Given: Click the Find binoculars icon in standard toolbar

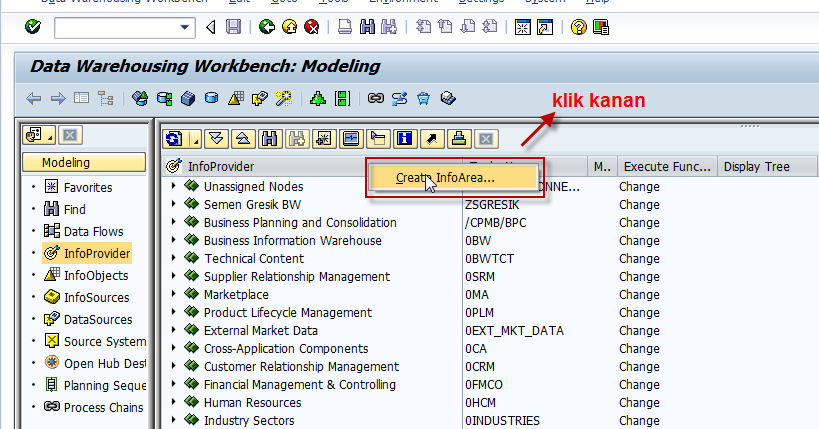Looking at the screenshot, I should point(367,27).
